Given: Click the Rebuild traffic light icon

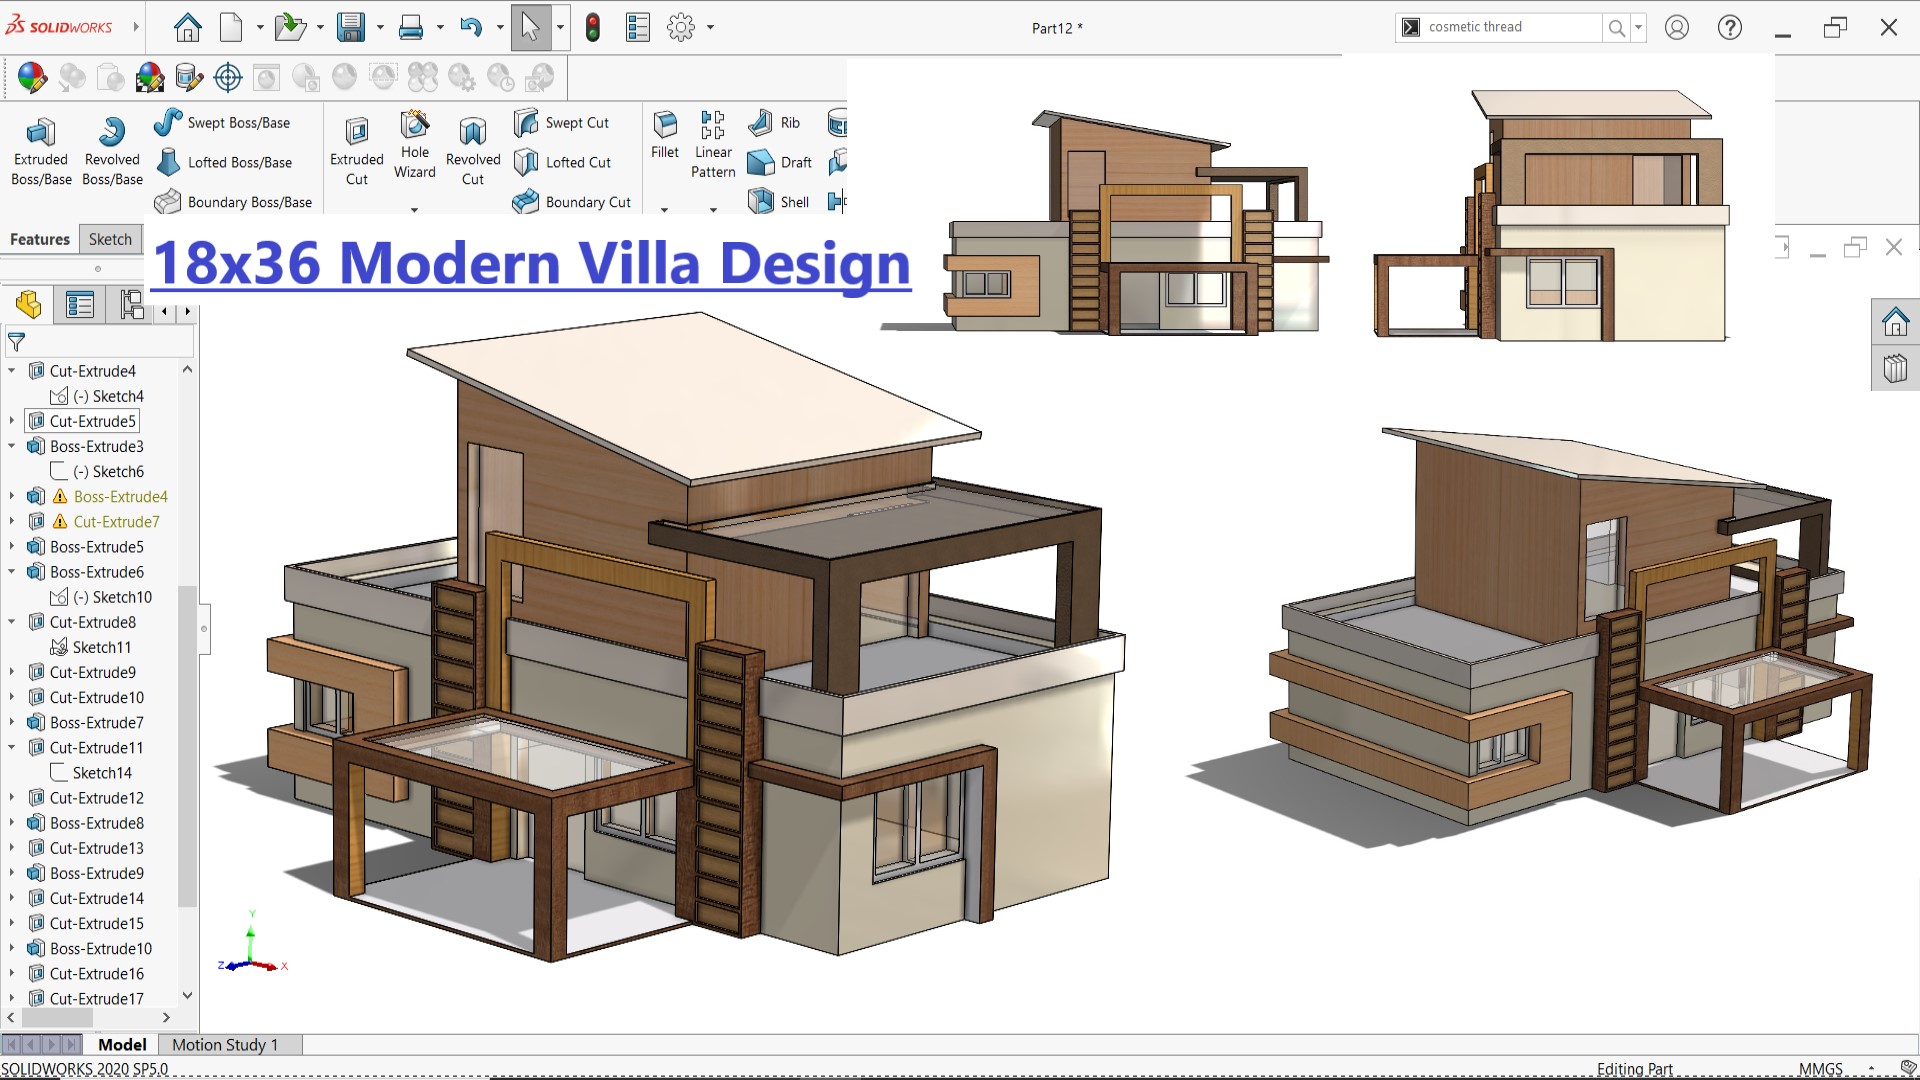Looking at the screenshot, I should click(x=593, y=27).
